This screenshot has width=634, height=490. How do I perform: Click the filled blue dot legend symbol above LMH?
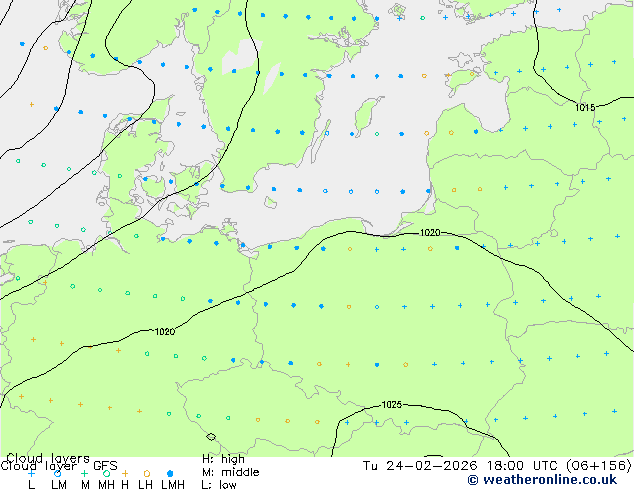click(x=170, y=473)
